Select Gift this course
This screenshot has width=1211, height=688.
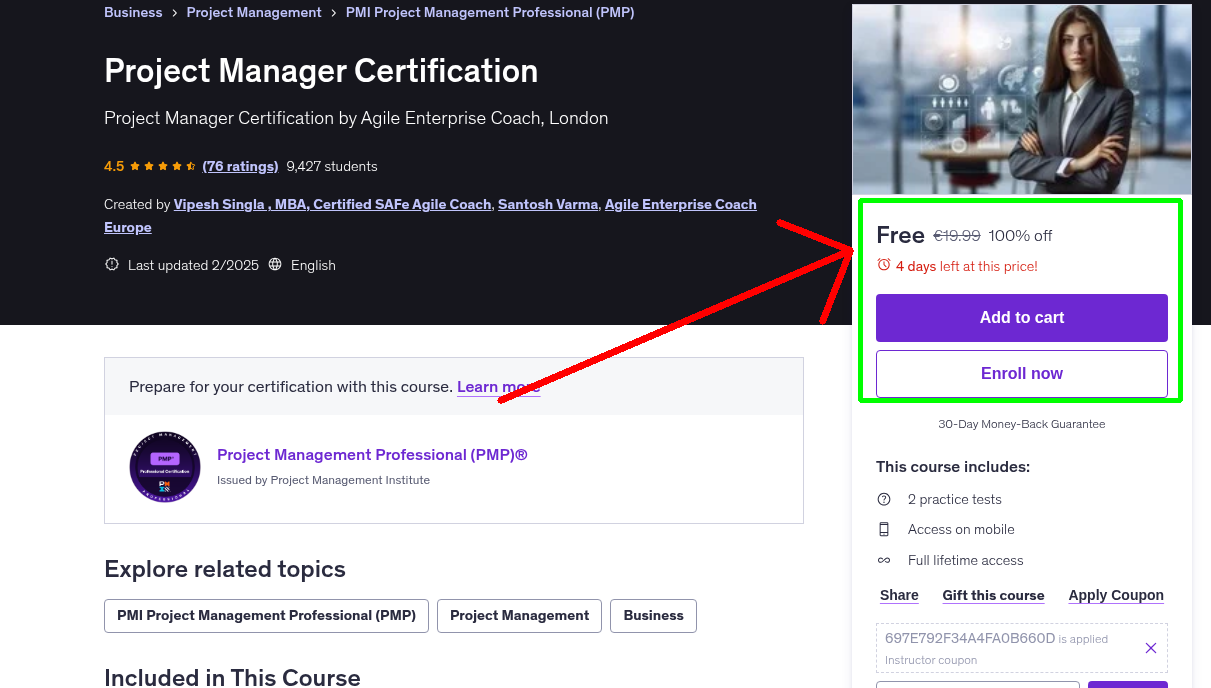click(x=993, y=595)
